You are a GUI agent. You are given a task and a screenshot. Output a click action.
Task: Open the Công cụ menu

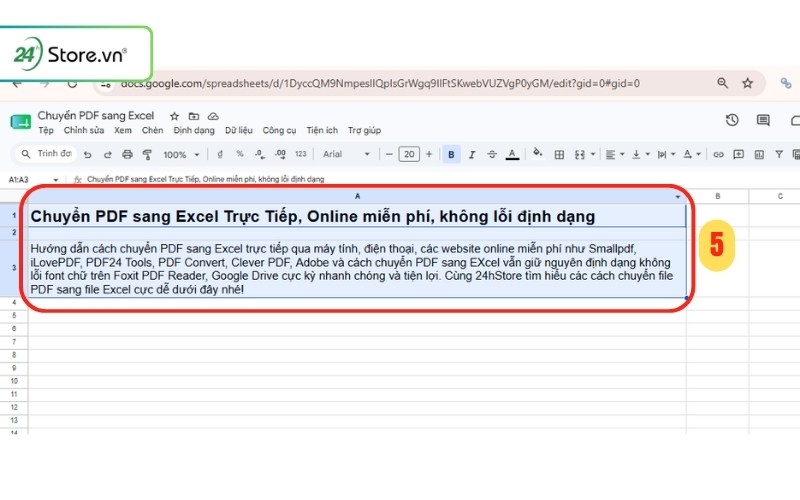279,131
